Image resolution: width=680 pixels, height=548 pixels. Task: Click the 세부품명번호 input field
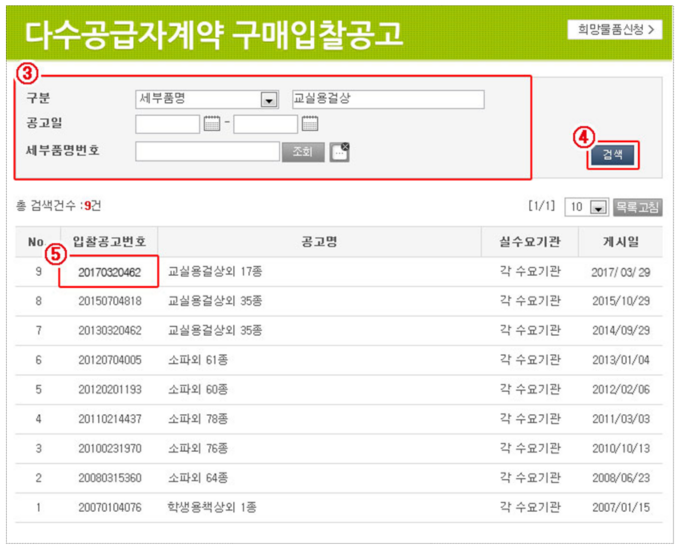pyautogui.click(x=207, y=152)
